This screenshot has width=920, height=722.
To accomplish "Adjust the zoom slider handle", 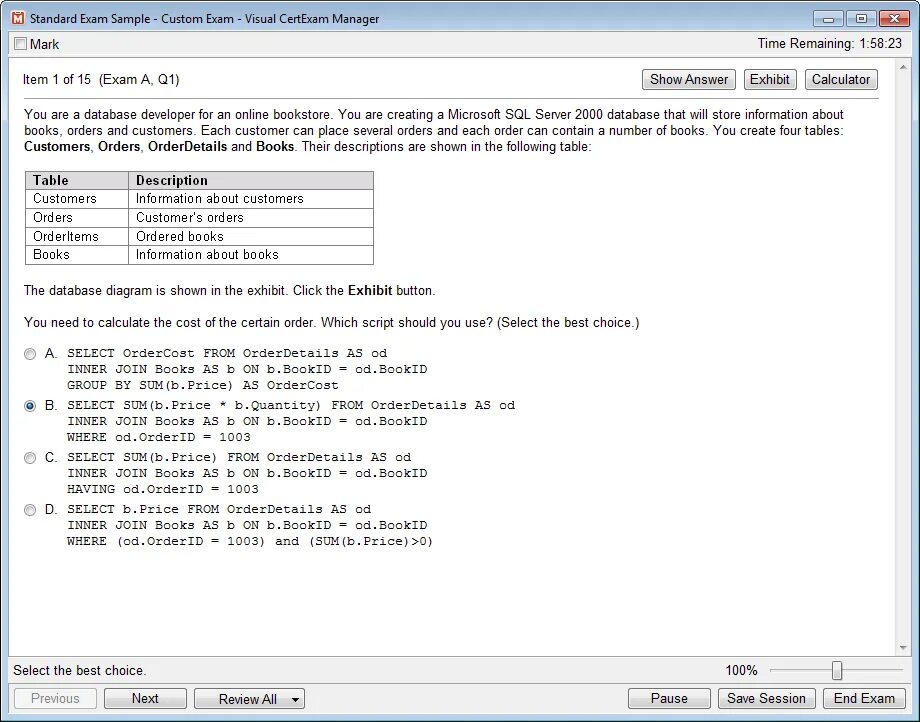I will (x=837, y=670).
